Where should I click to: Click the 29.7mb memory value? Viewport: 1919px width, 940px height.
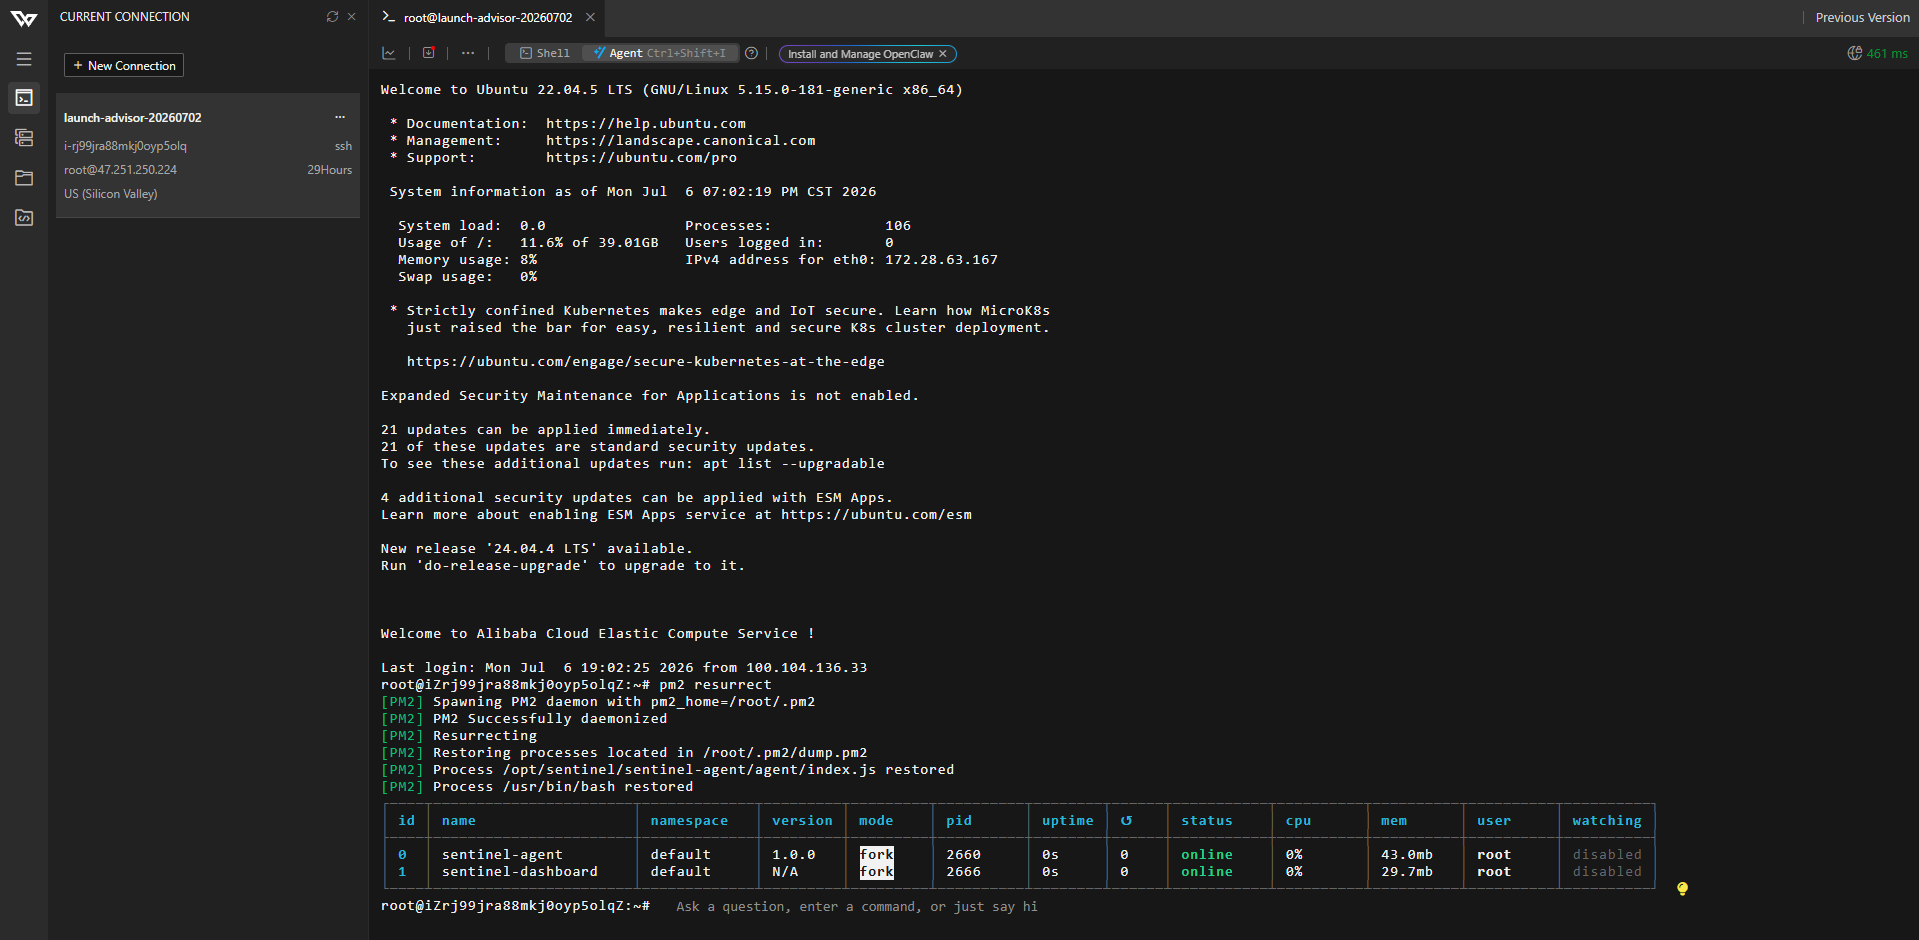[x=1407, y=872]
